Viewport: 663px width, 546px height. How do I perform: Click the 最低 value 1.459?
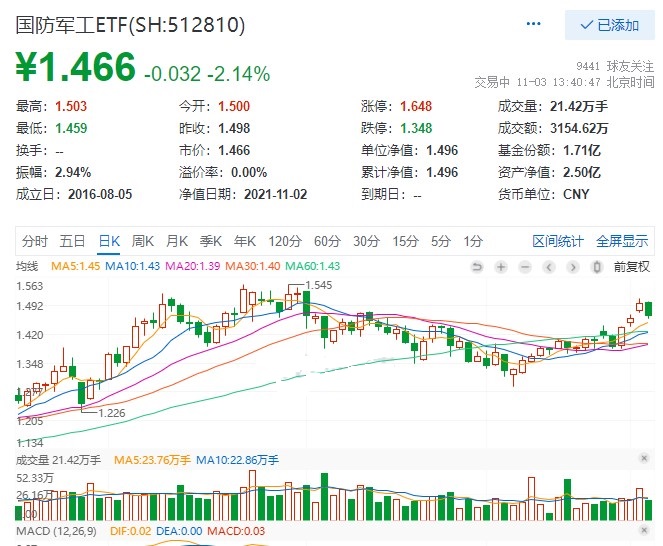(71, 128)
